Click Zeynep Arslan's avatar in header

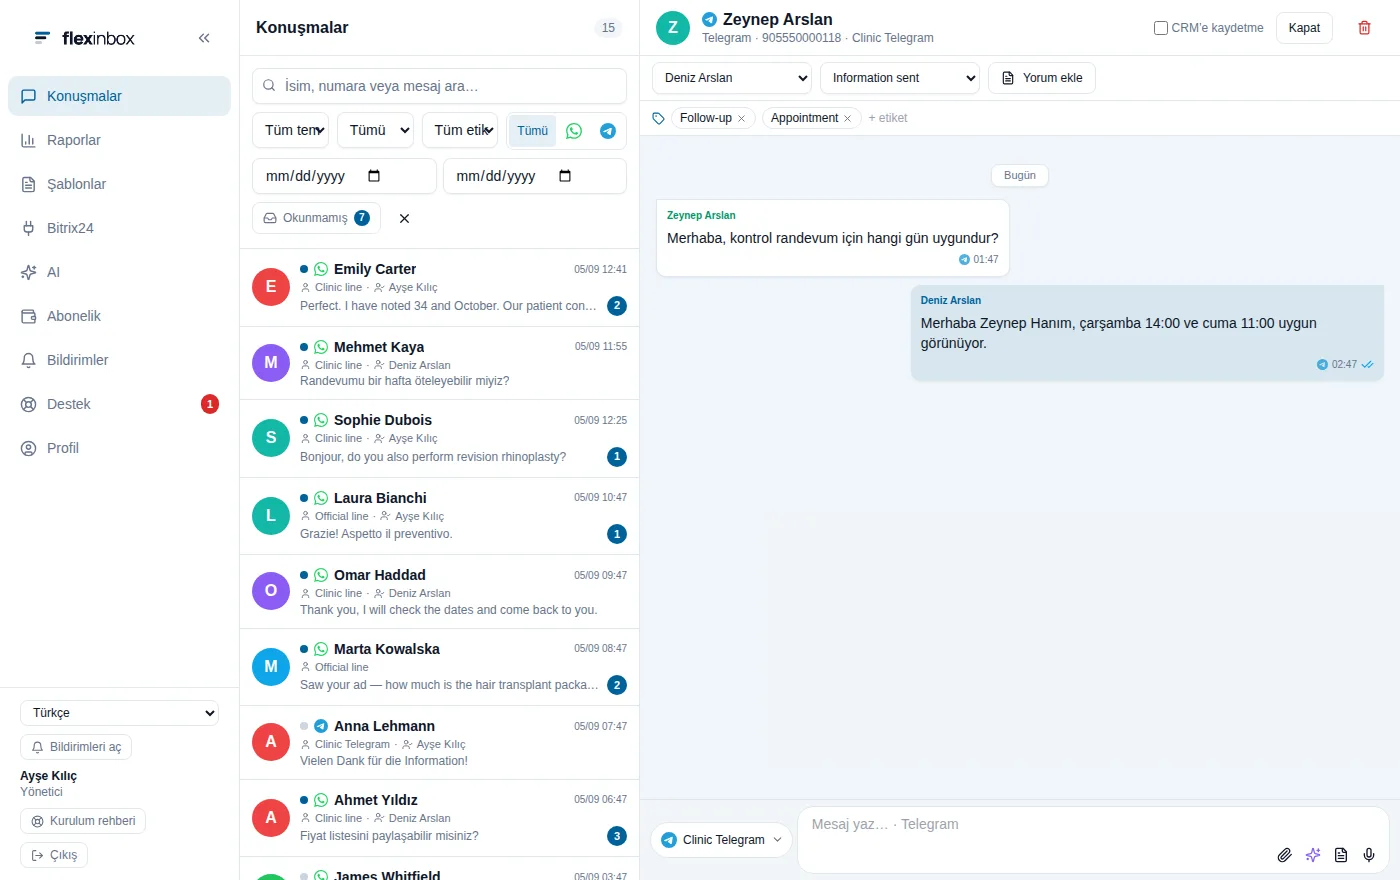coord(673,28)
